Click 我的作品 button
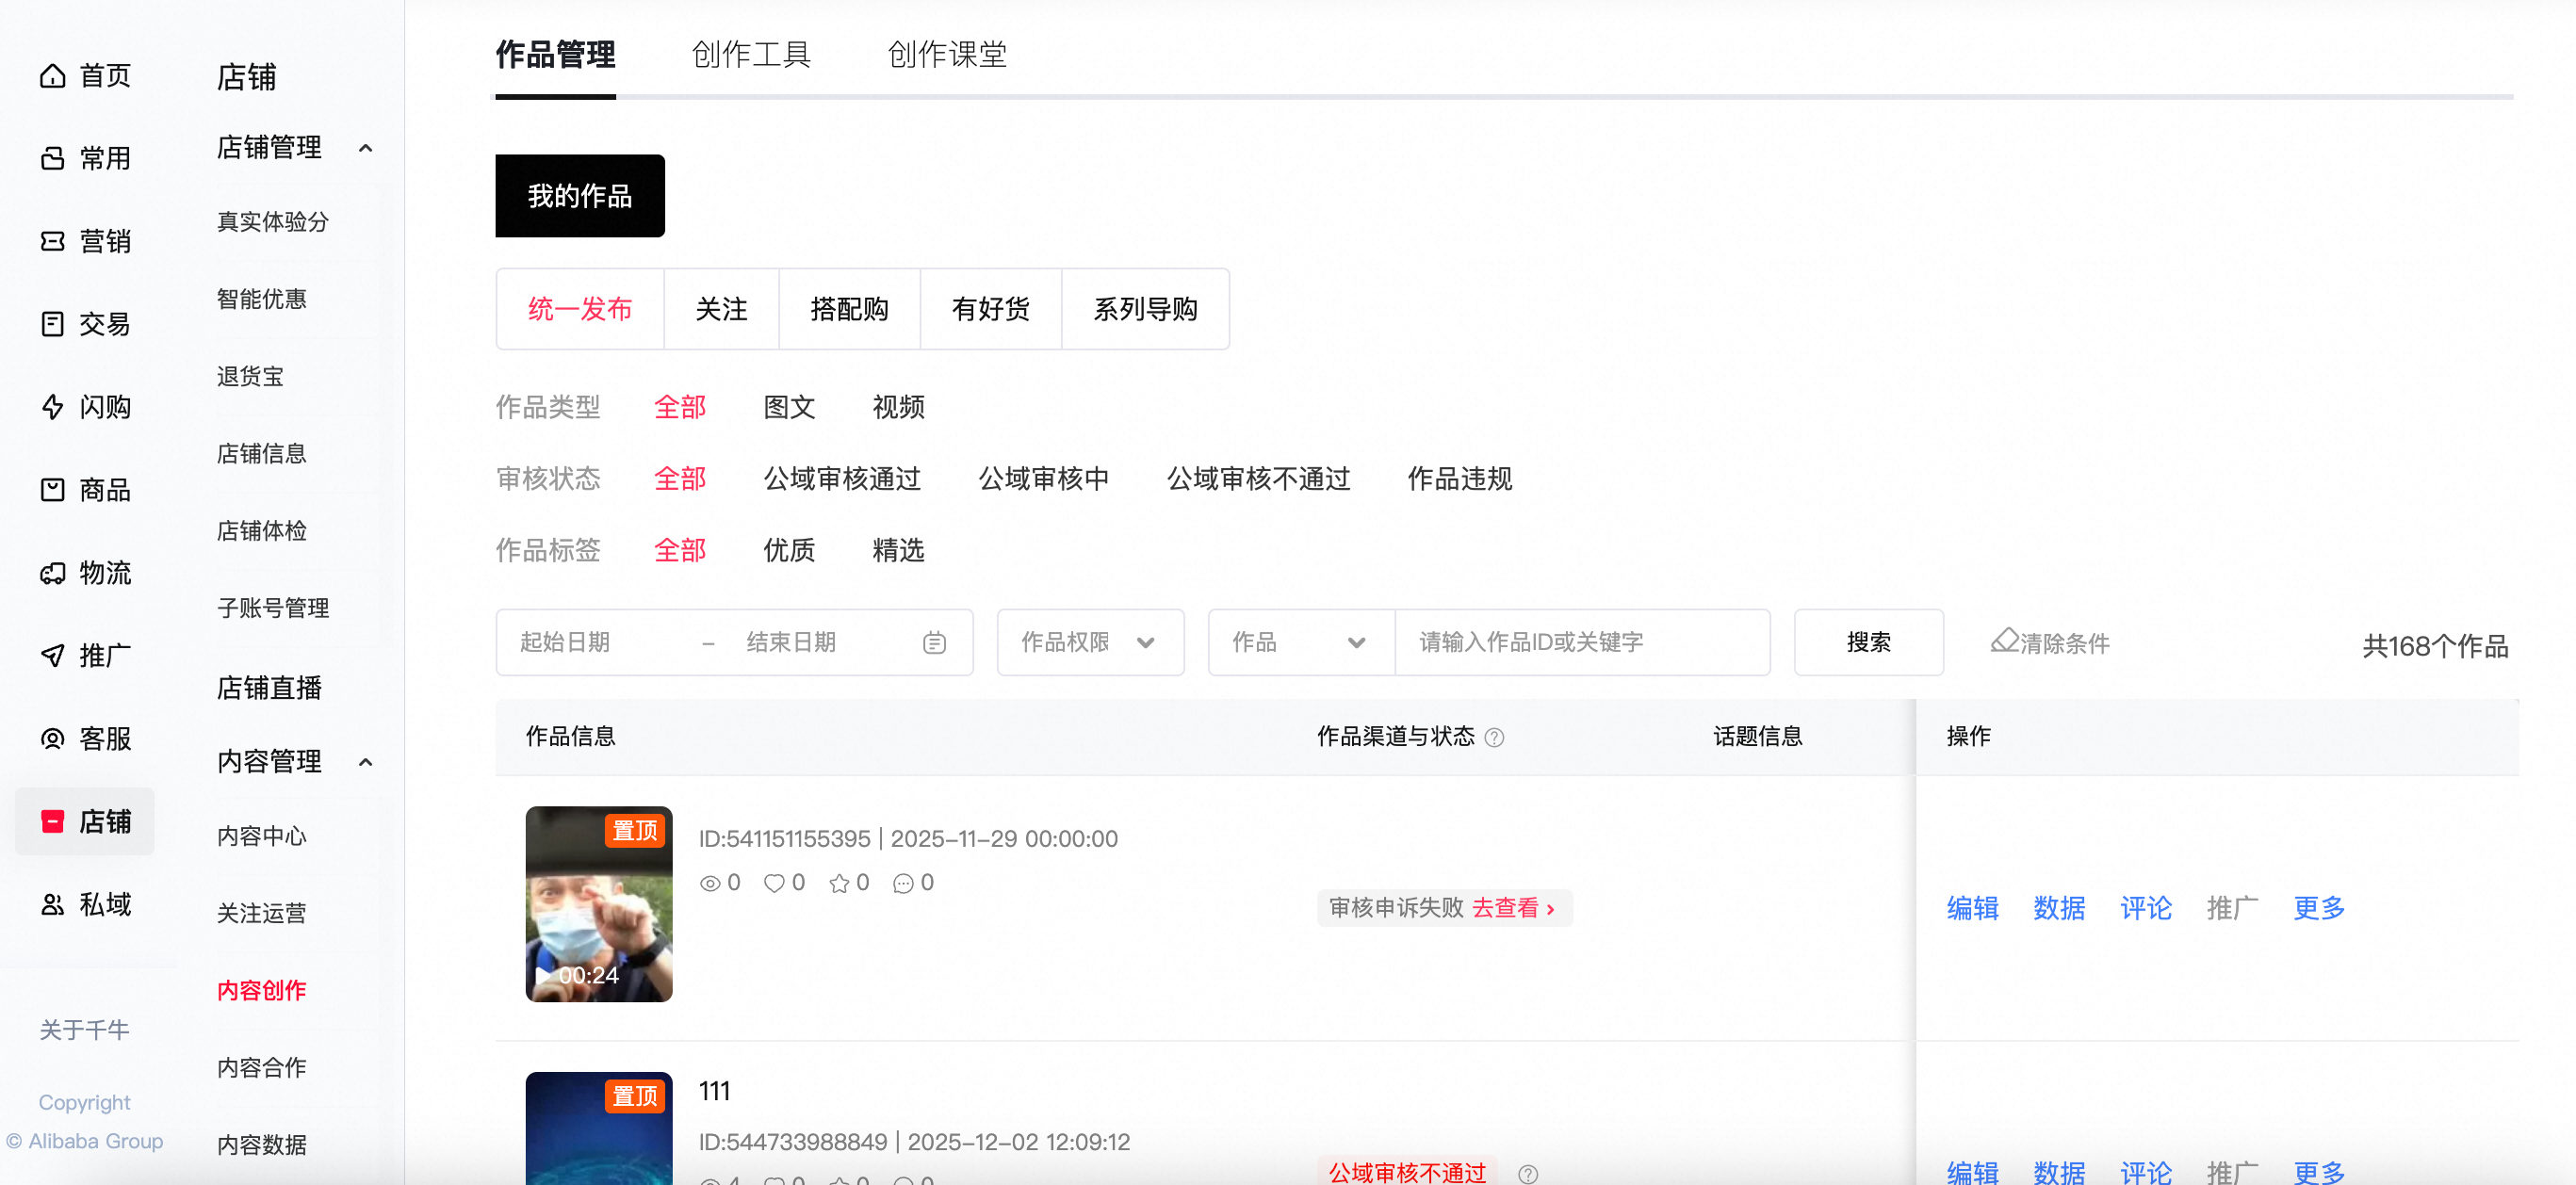 (580, 196)
